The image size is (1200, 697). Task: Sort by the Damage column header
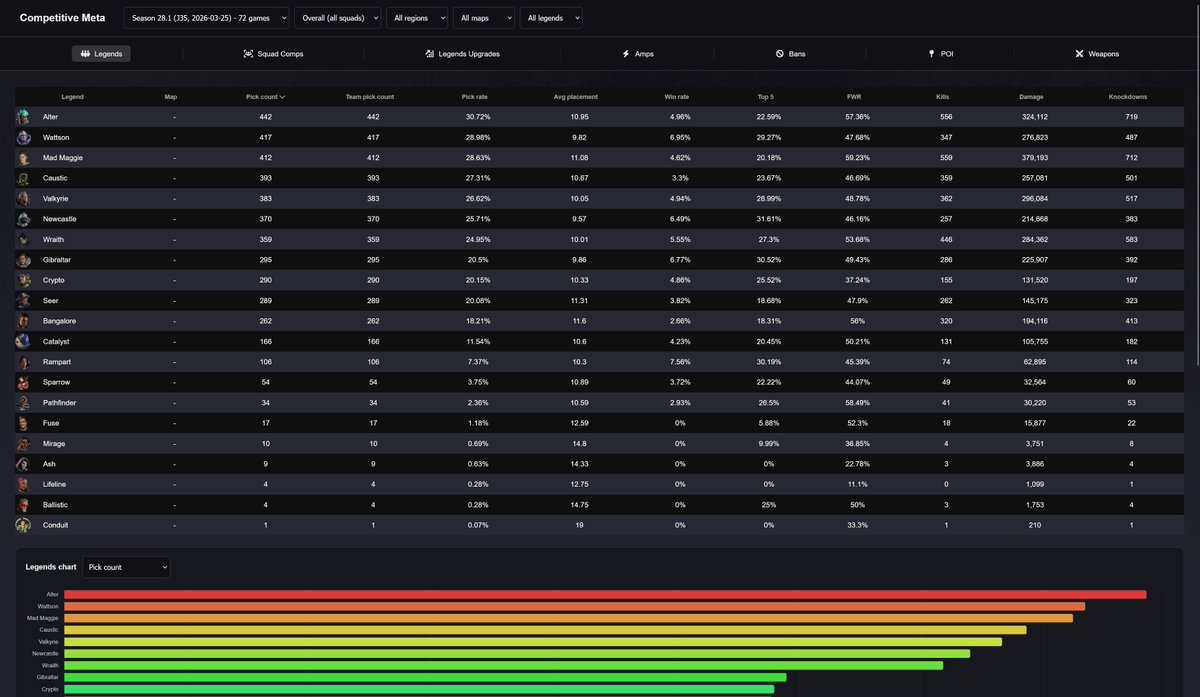[1031, 97]
